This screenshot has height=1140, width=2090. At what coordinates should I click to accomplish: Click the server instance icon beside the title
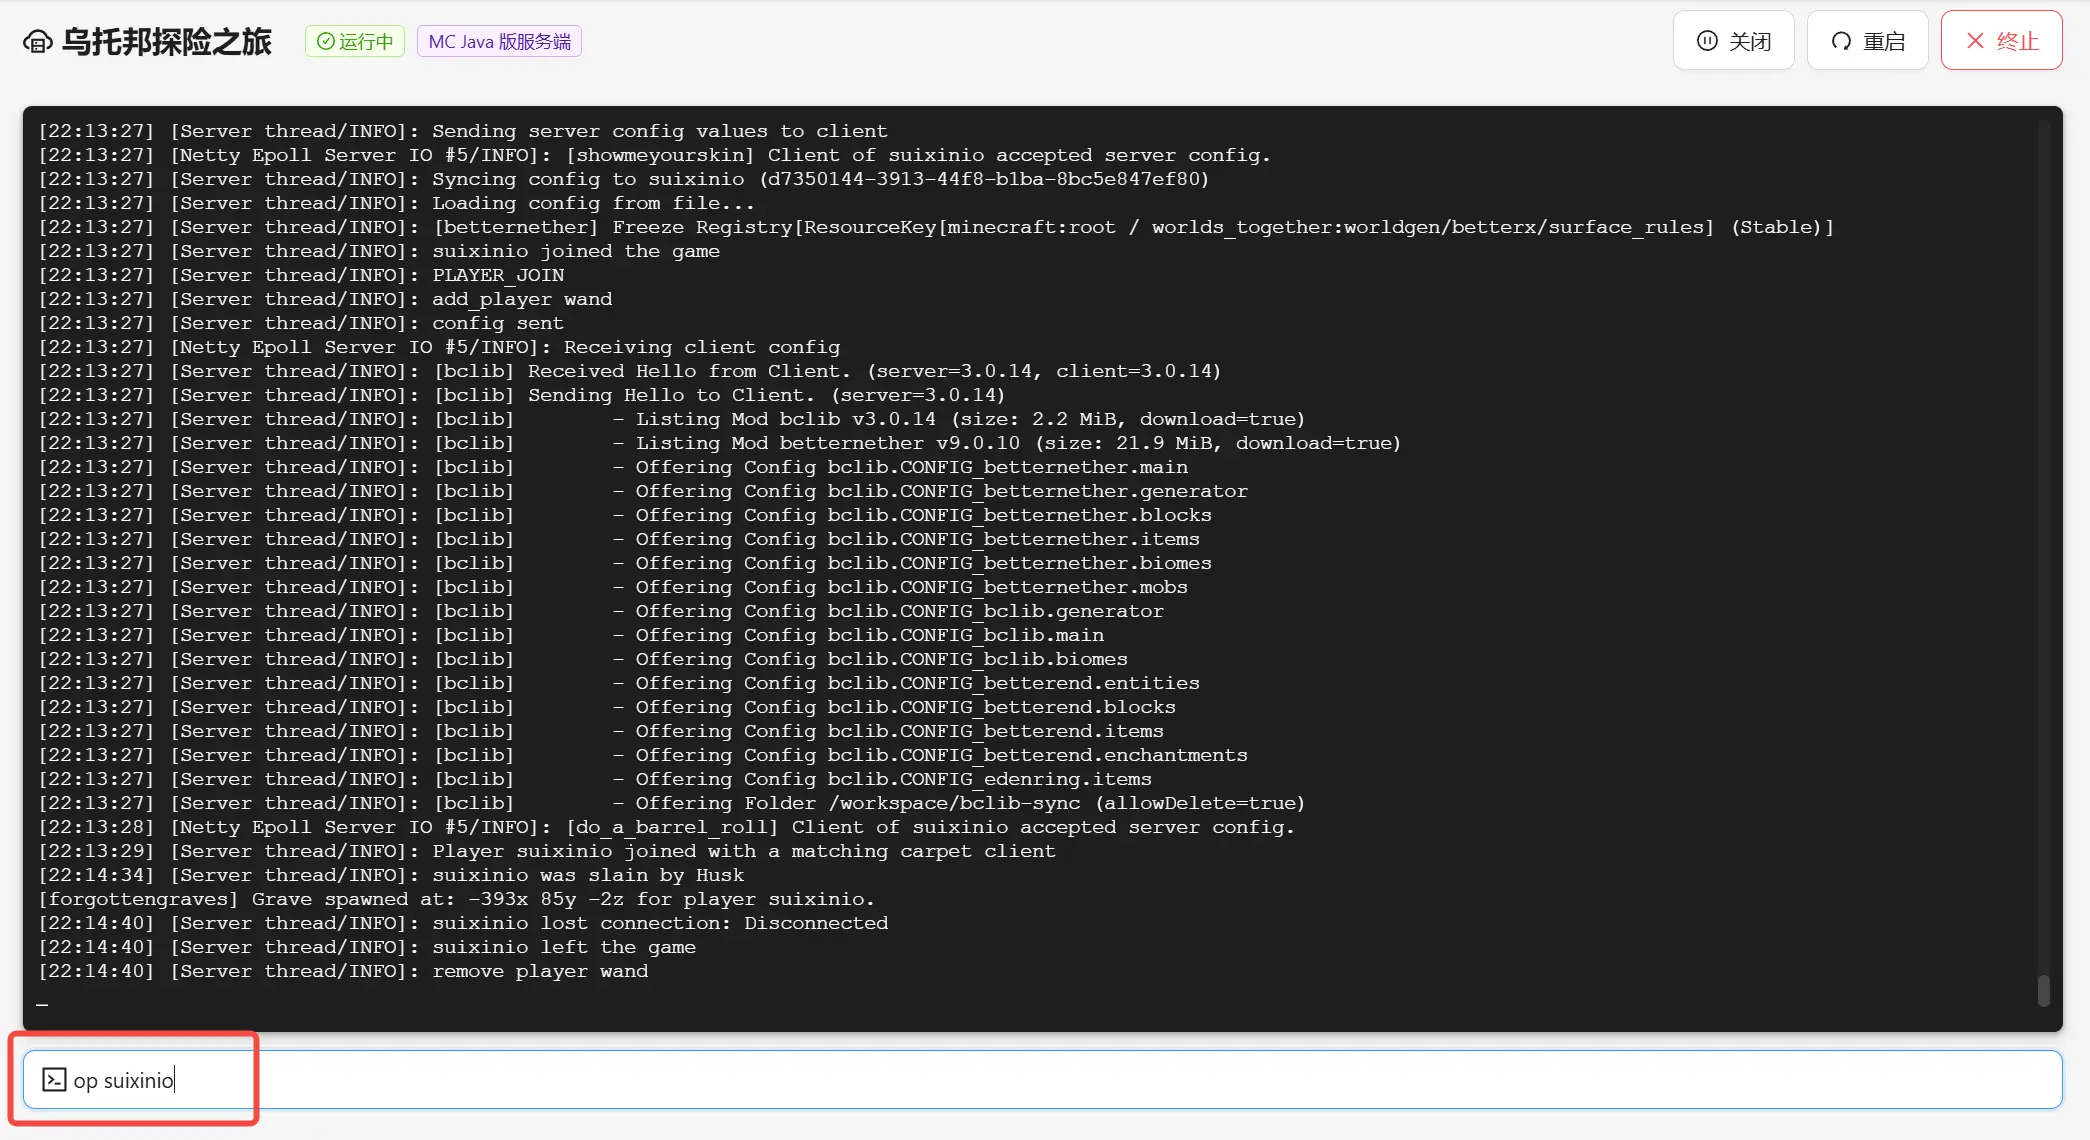click(x=38, y=42)
